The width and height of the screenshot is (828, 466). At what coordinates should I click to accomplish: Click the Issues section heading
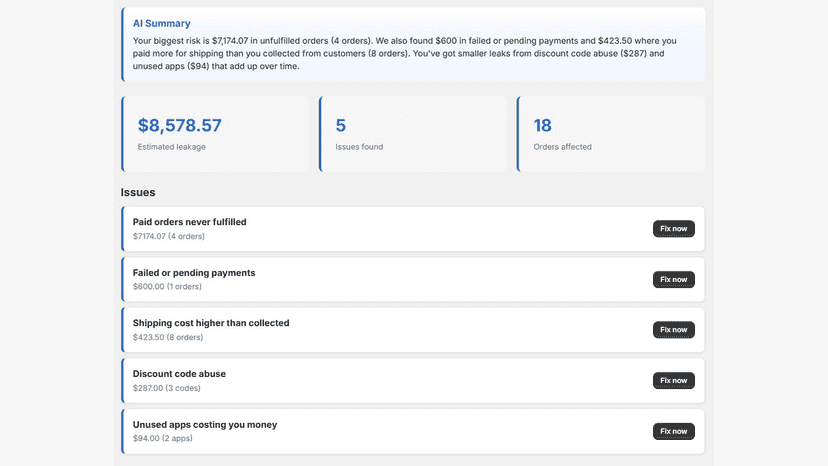(x=138, y=192)
